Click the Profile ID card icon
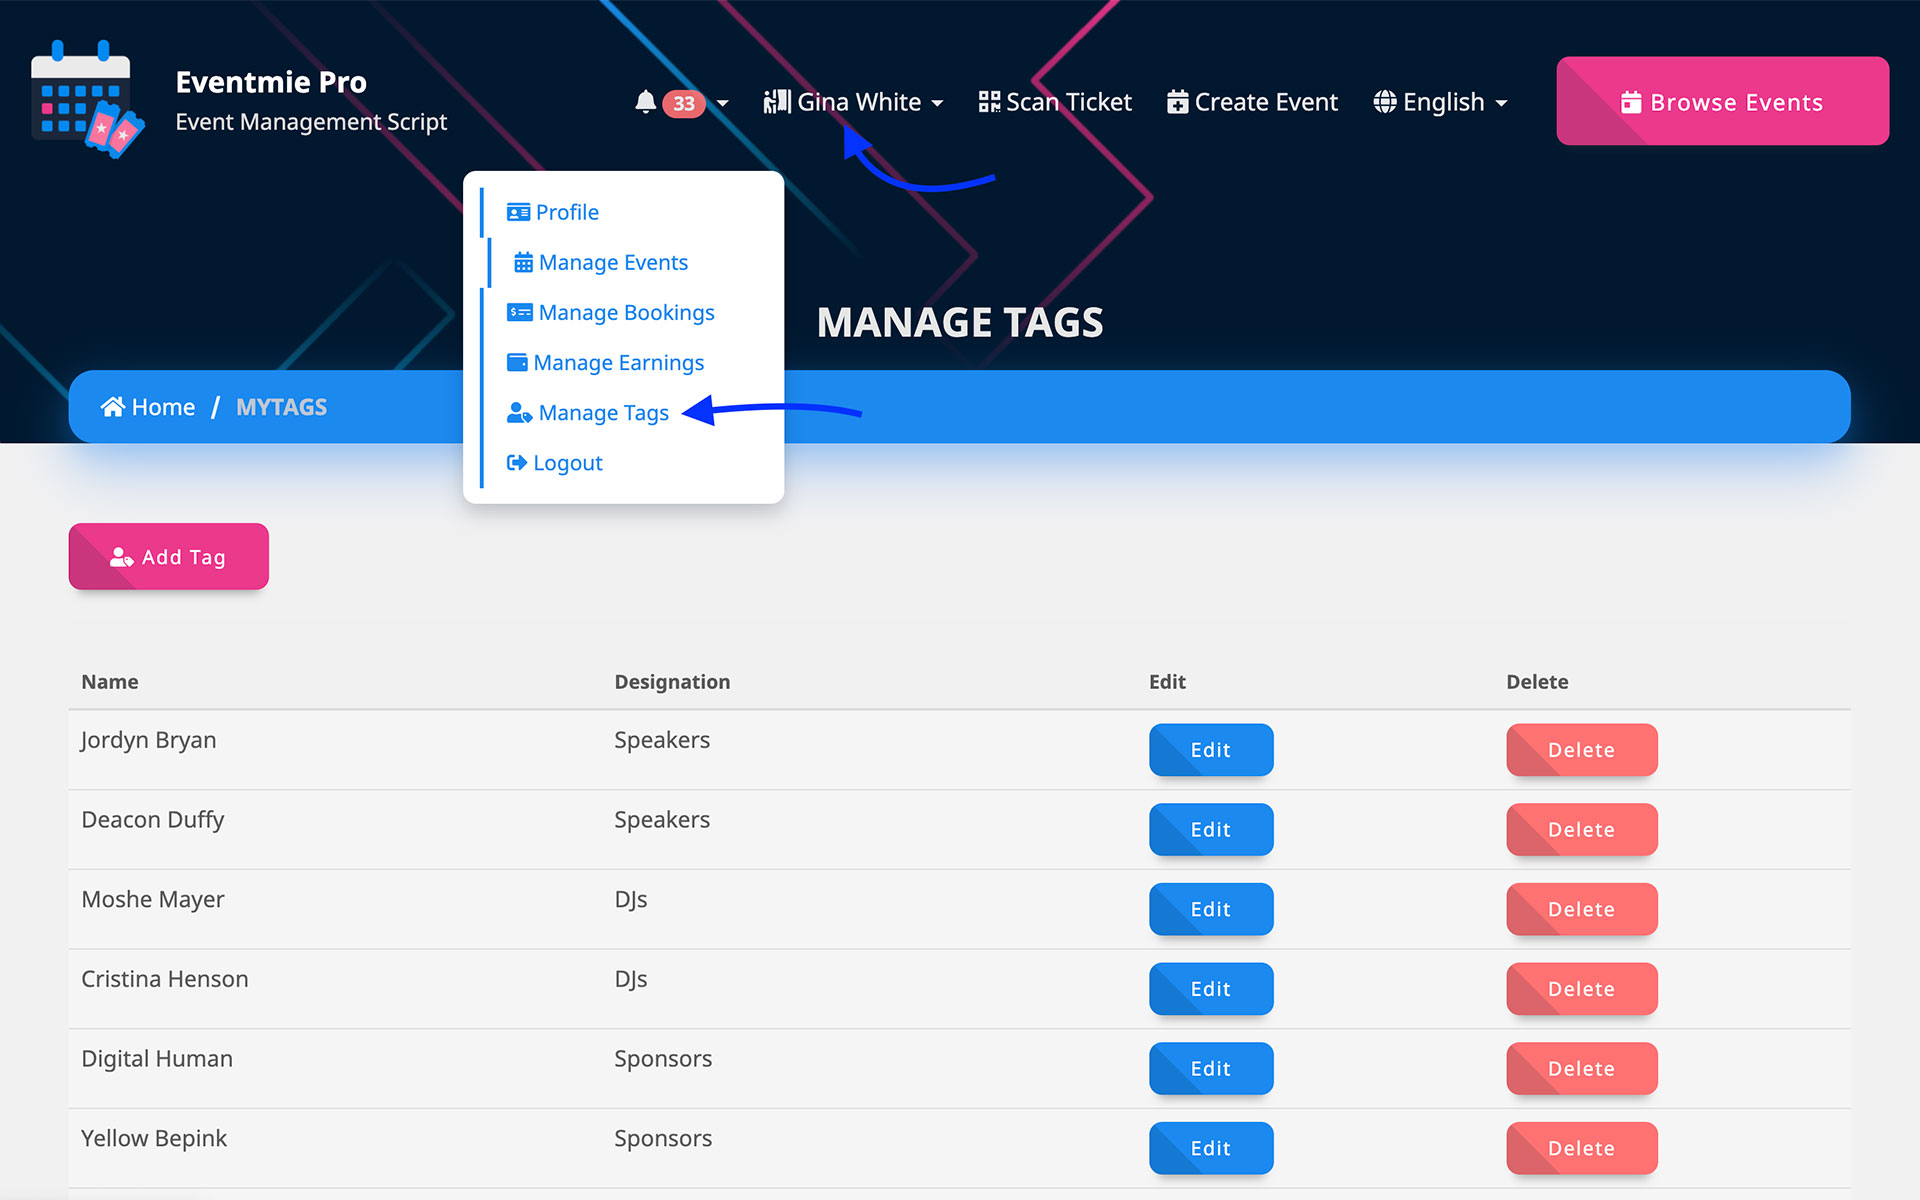 tap(518, 212)
